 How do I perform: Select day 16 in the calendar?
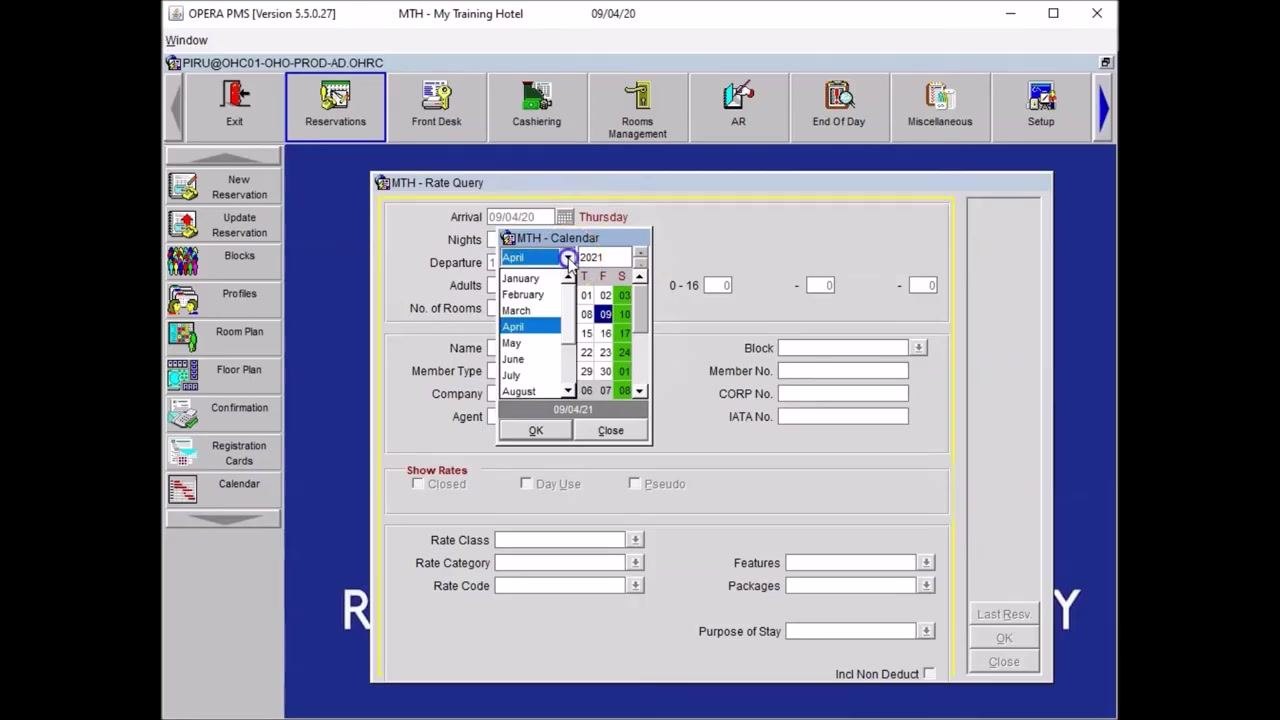tap(605, 333)
